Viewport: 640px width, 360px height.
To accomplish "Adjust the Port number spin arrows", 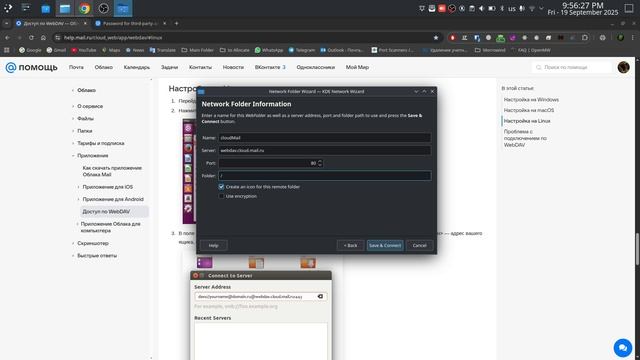I will [x=320, y=163].
